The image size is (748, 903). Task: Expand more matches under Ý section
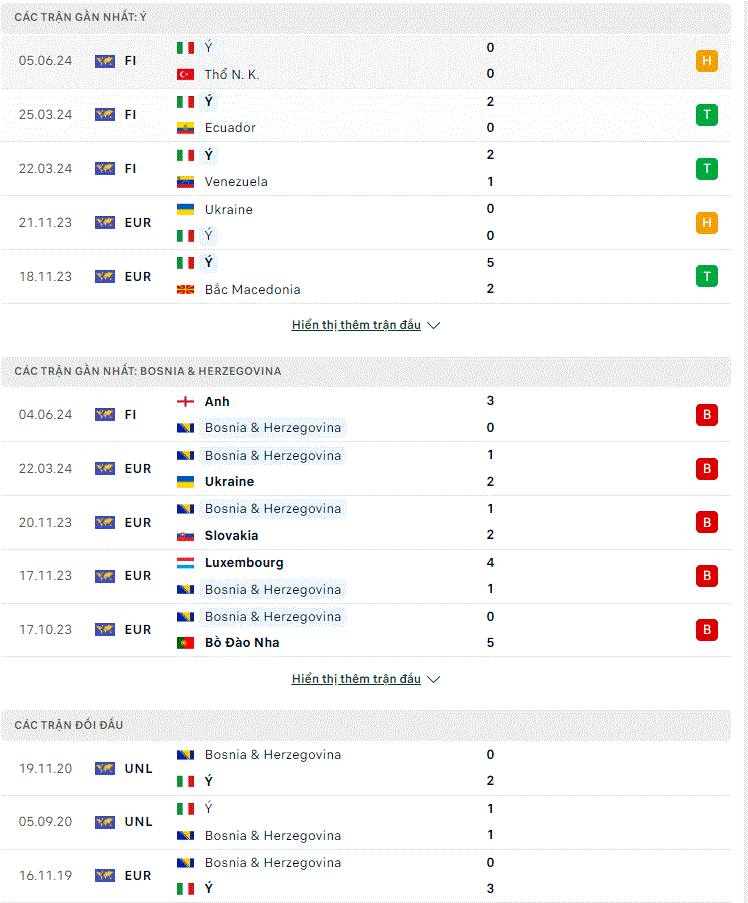point(366,325)
